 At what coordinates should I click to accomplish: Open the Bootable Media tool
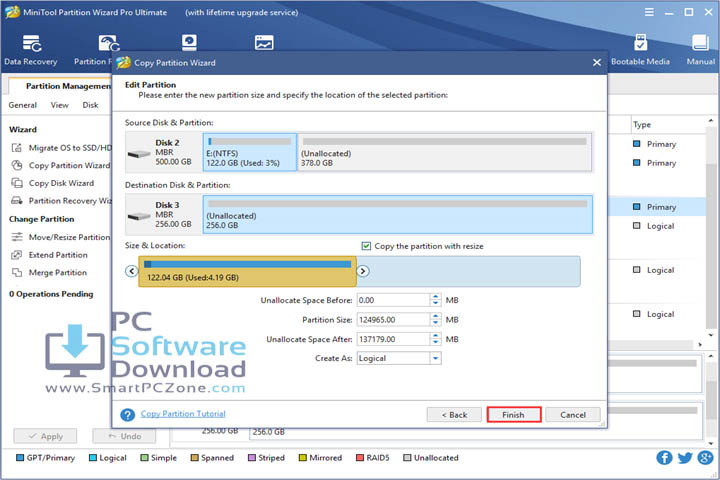(x=640, y=50)
